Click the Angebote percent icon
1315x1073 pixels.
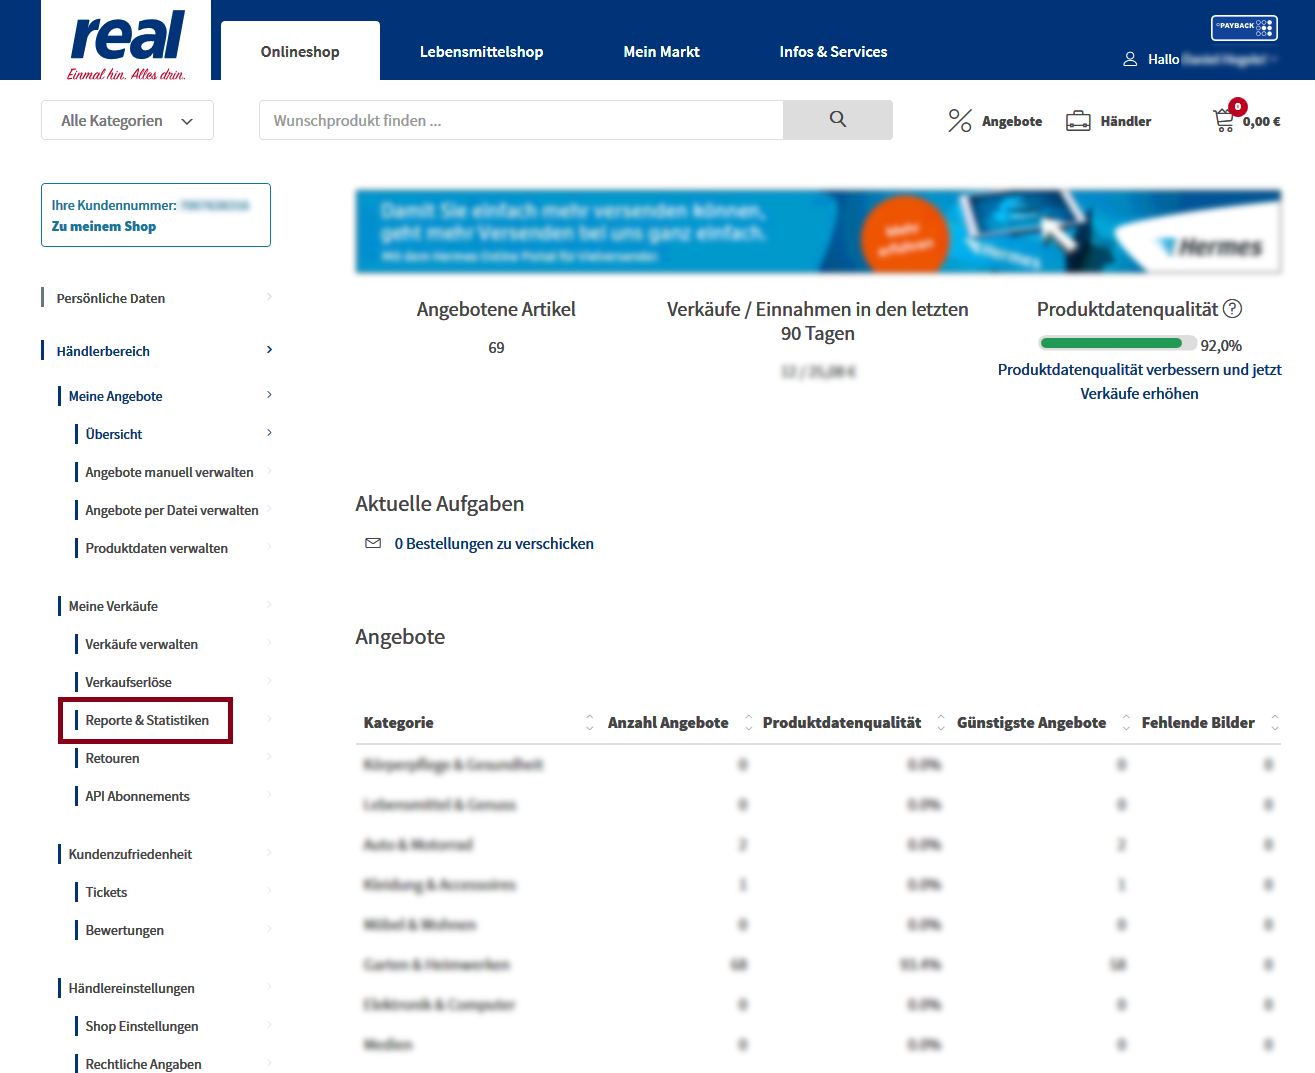coord(959,121)
